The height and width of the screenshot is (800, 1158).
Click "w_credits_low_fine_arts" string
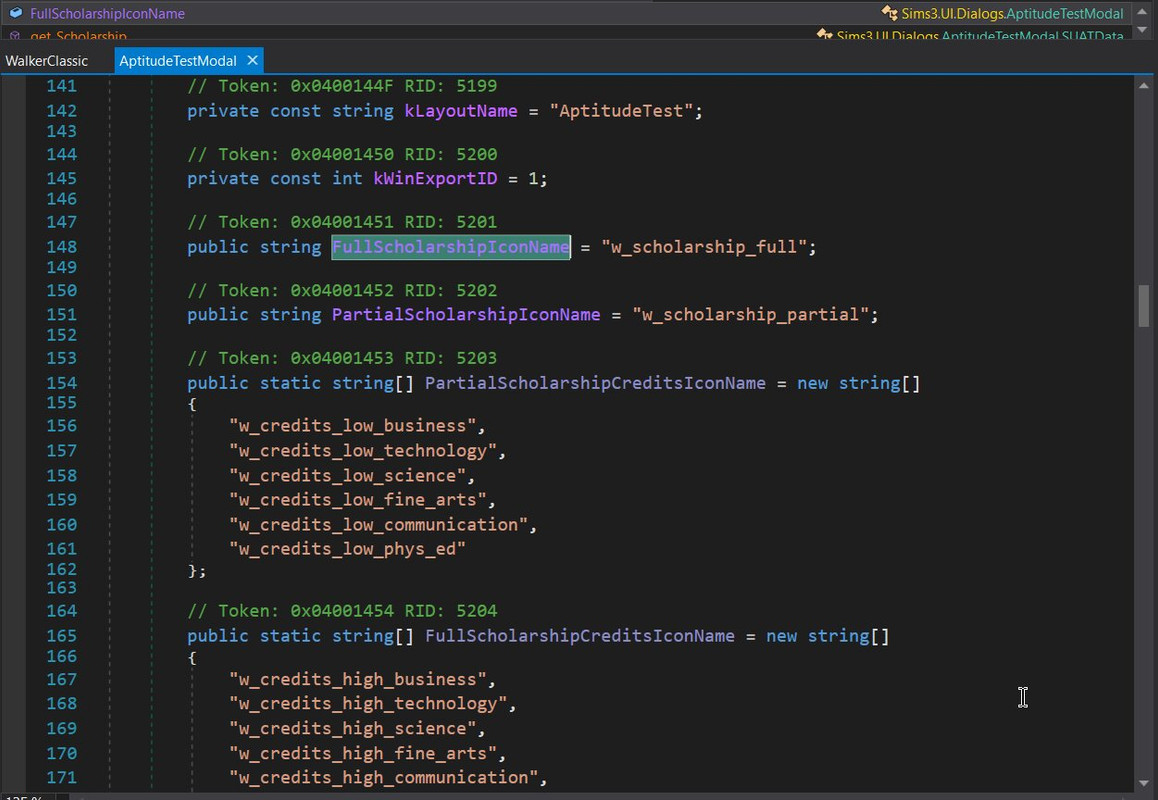tap(357, 500)
